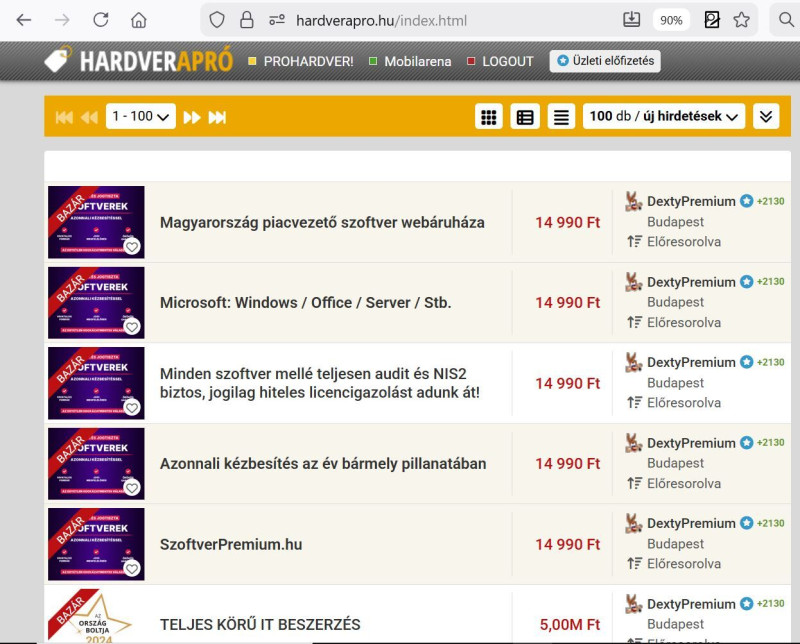Favorite the Microsoft: Windows ad with heart
Screen dimensions: 800x644
tap(132, 327)
